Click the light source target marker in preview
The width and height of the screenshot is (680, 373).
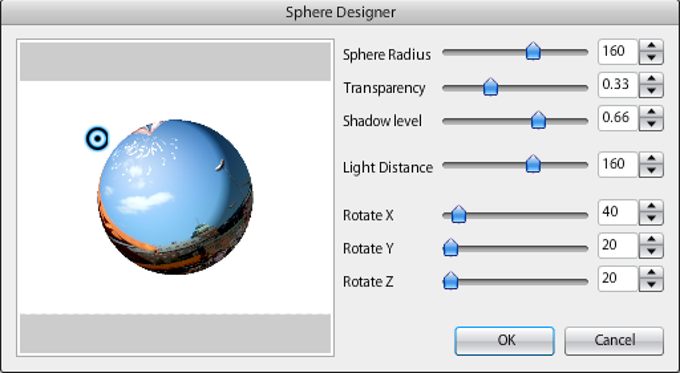(x=97, y=139)
